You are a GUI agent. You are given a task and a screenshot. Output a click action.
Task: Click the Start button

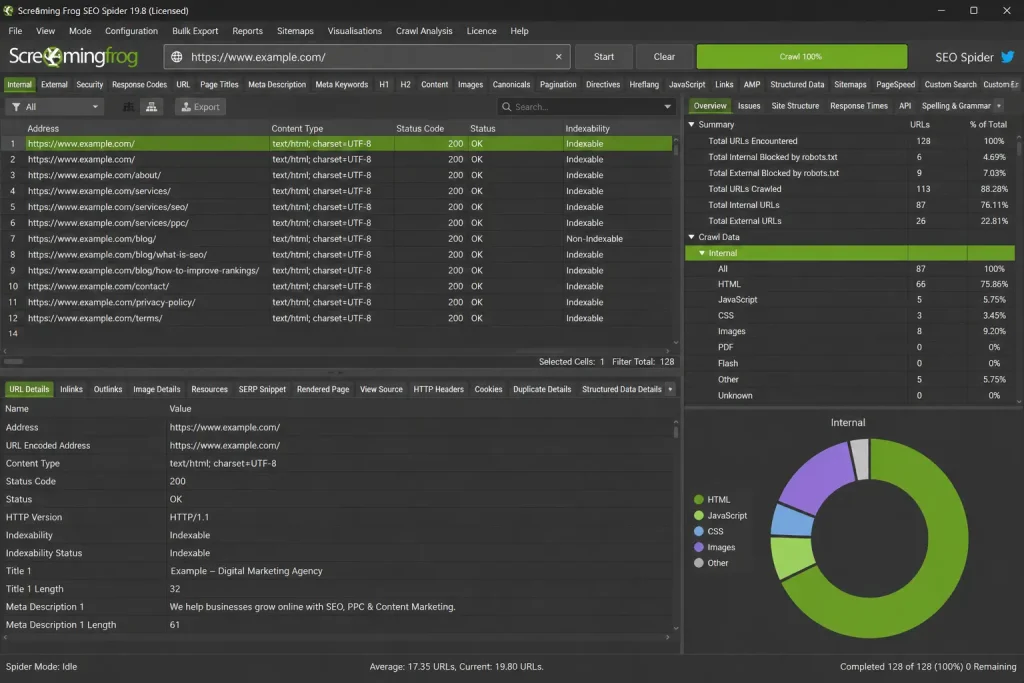(603, 57)
